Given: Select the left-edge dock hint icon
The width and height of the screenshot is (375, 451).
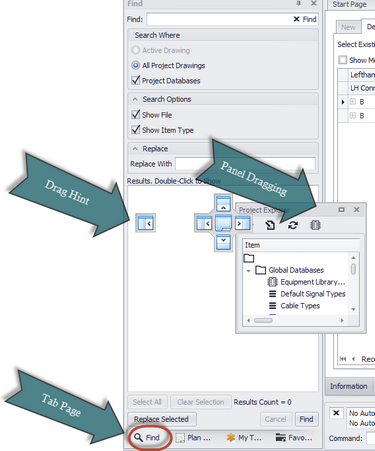Looking at the screenshot, I should [146, 223].
